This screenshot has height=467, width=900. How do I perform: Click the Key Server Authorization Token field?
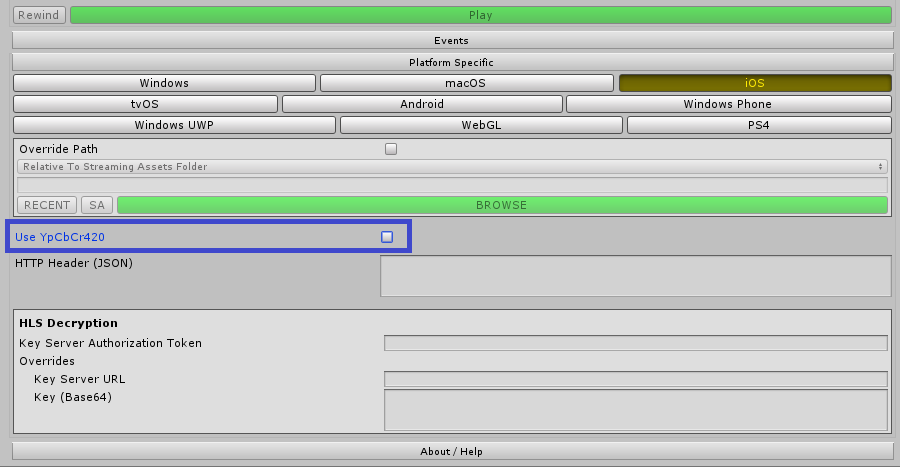(635, 343)
